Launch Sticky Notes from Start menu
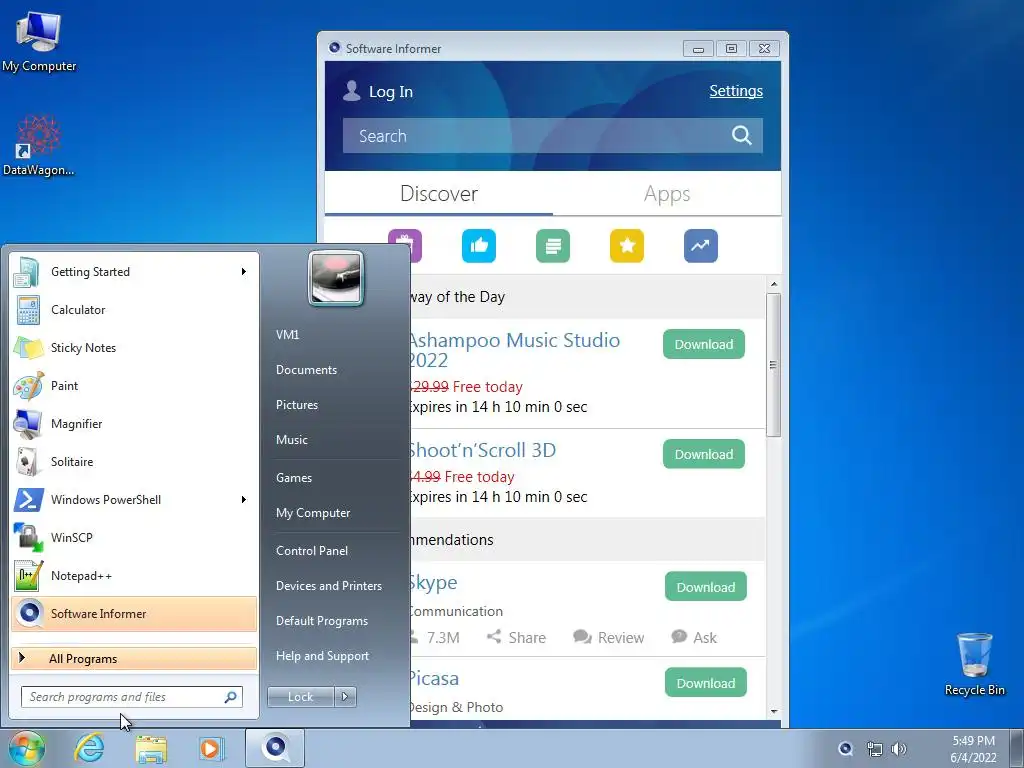This screenshot has height=768, width=1024. click(x=134, y=347)
